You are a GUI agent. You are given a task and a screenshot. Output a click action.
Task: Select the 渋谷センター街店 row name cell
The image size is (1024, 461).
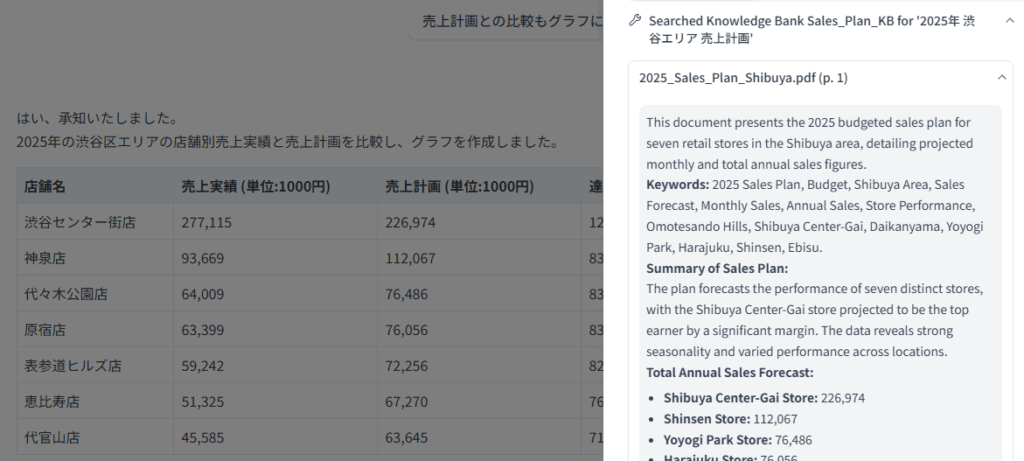point(80,222)
